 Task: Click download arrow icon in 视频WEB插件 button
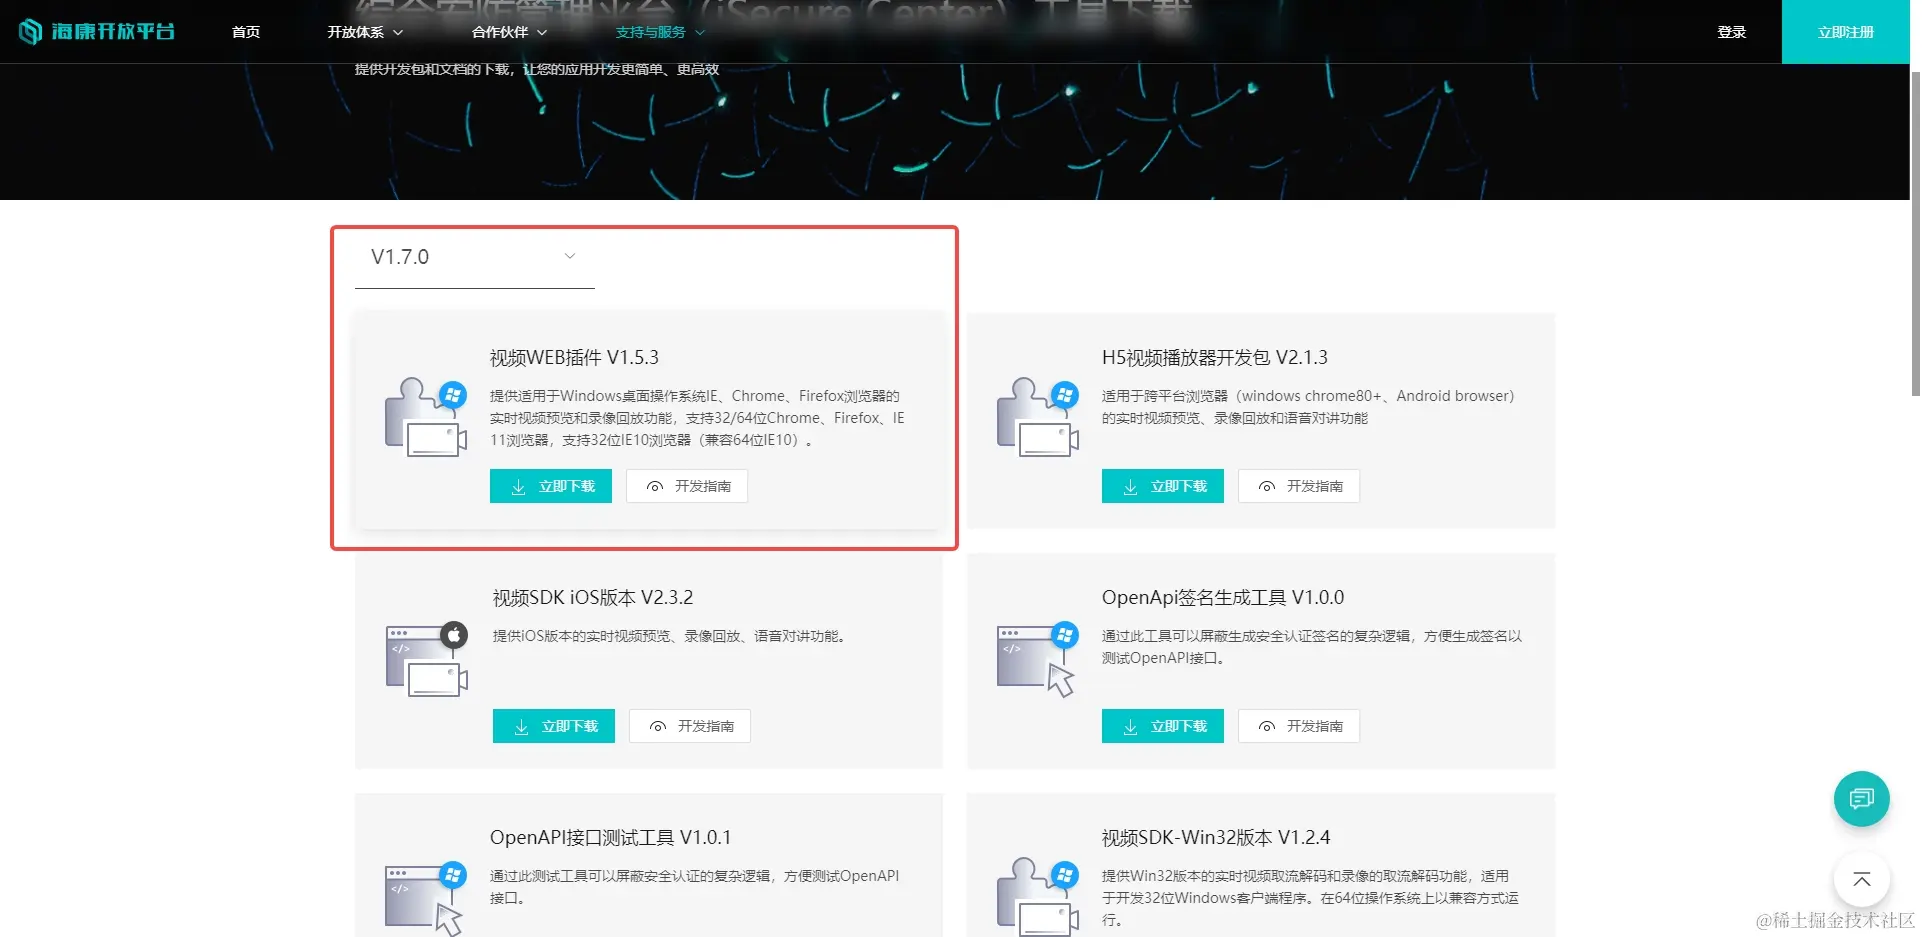point(518,487)
